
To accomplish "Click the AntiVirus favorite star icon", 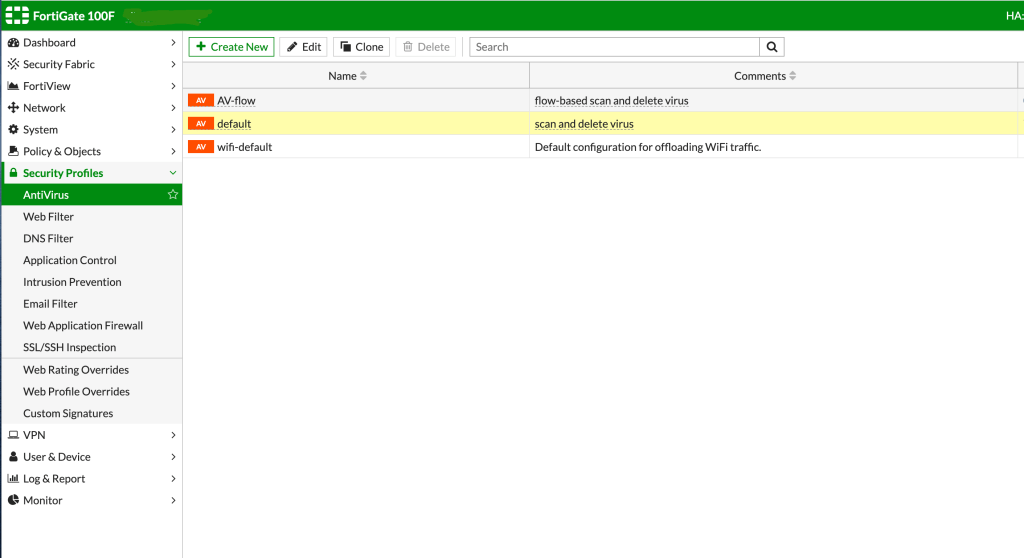I will [x=173, y=195].
